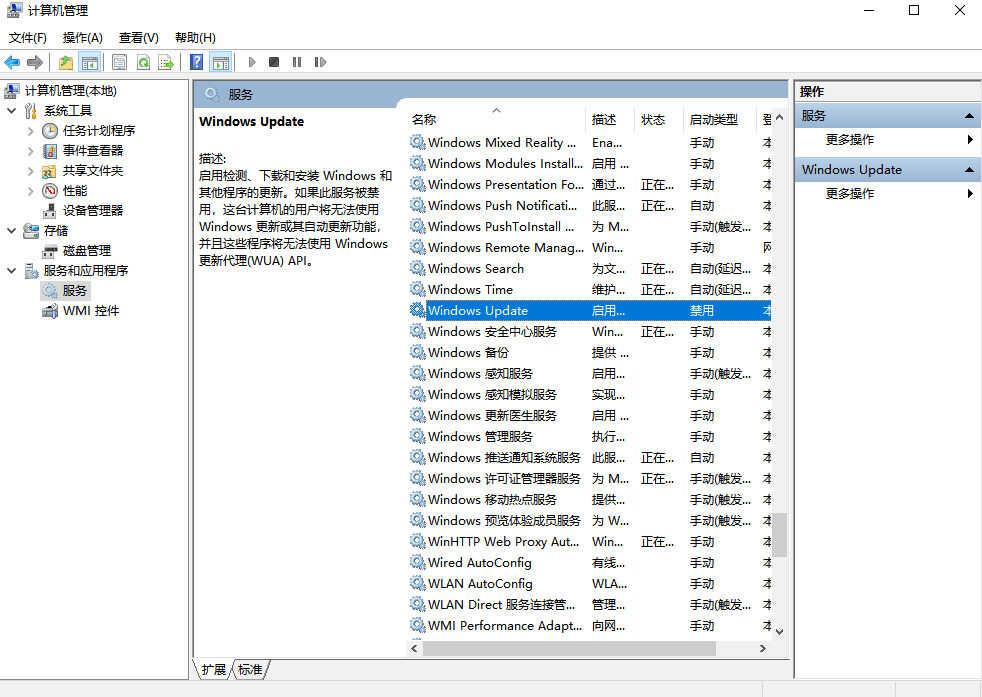Open help with the blue question mark icon
982x697 pixels.
pos(197,62)
